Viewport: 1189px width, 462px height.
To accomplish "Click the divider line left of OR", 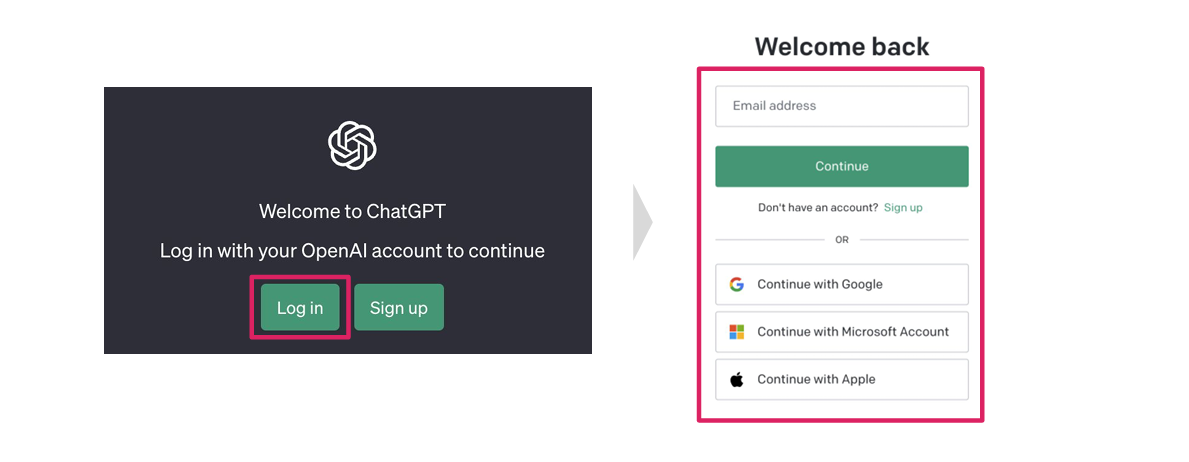I will pos(769,240).
